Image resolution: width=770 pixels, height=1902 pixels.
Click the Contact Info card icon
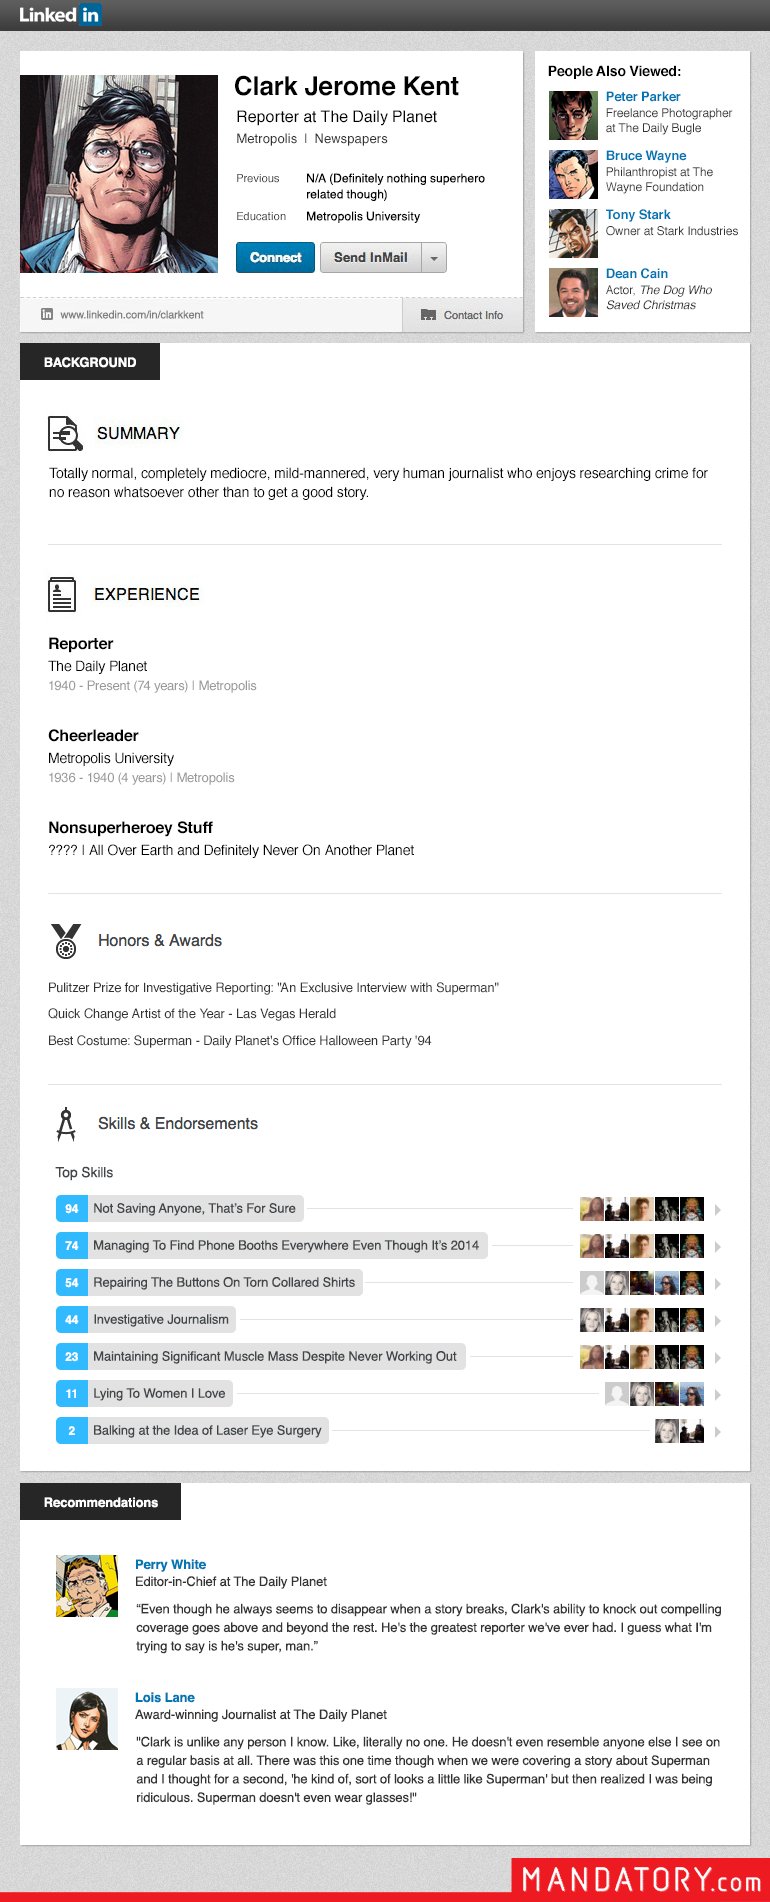pos(429,315)
